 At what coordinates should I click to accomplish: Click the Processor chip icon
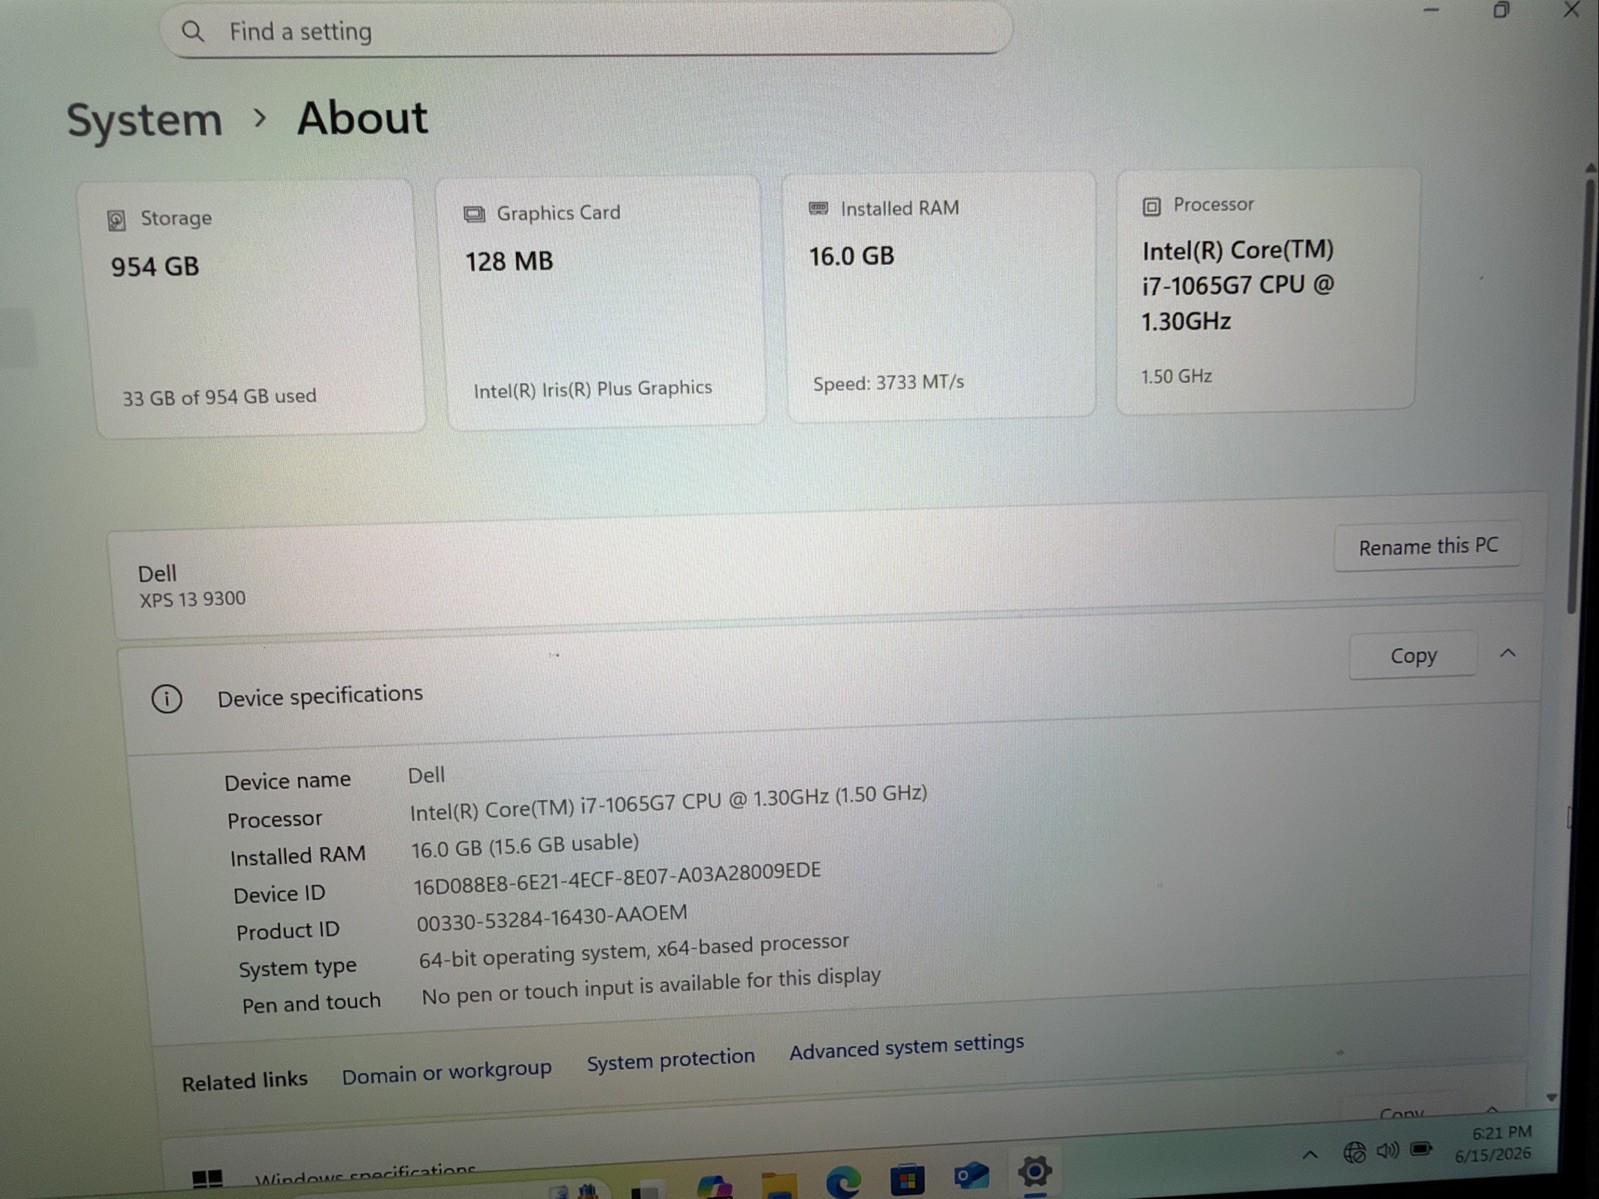(x=1151, y=206)
